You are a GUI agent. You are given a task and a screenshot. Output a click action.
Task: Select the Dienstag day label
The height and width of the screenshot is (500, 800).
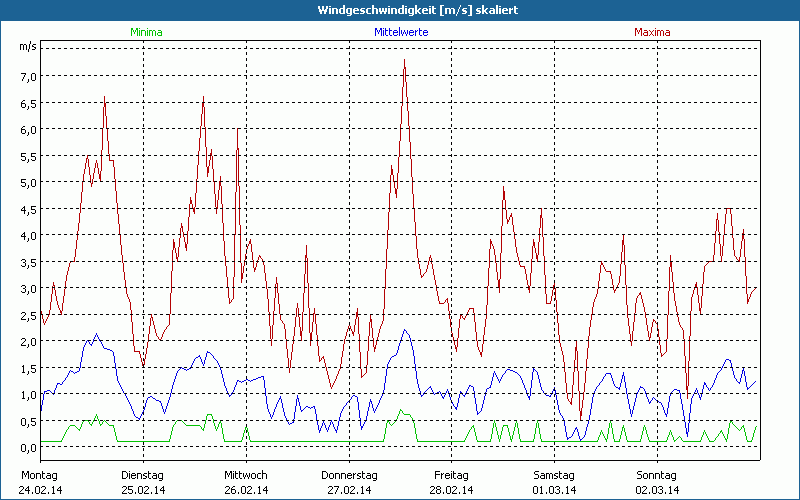(x=142, y=475)
